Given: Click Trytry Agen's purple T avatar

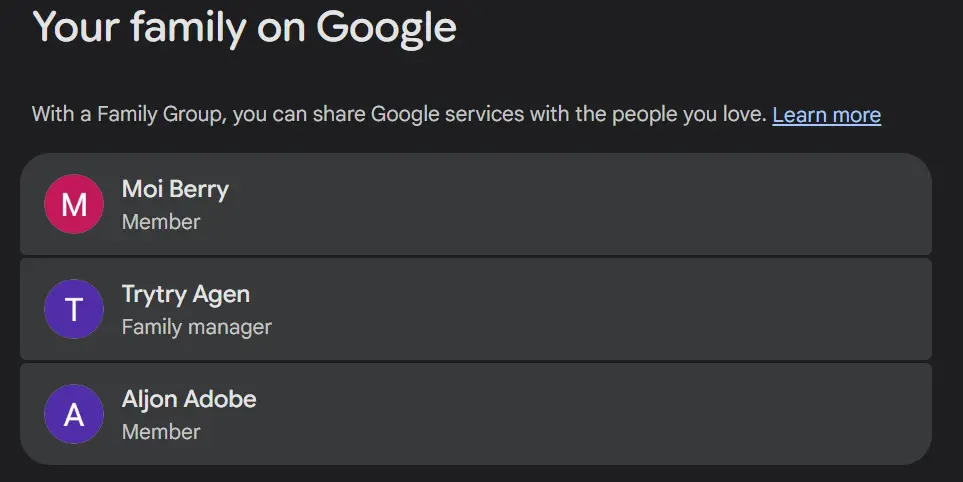Looking at the screenshot, I should 74,309.
